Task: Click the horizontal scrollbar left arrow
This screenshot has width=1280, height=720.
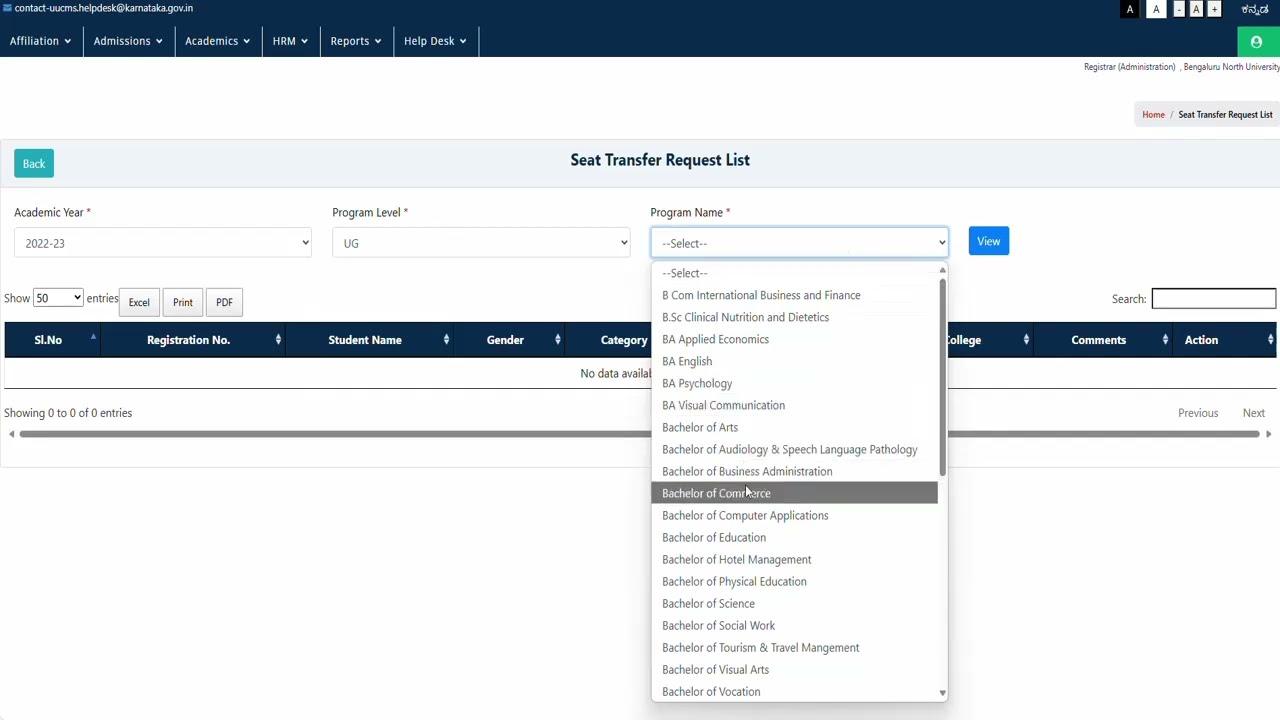Action: click(11, 434)
